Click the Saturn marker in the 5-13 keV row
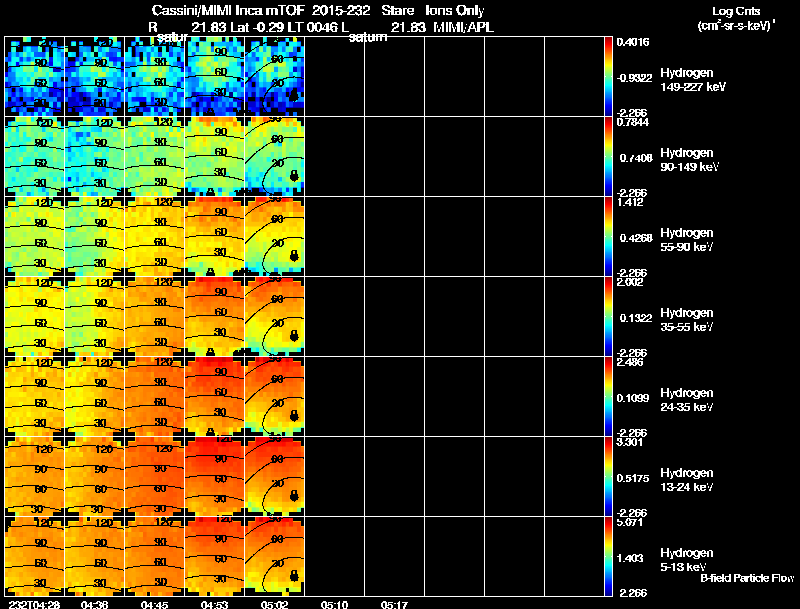 294,576
